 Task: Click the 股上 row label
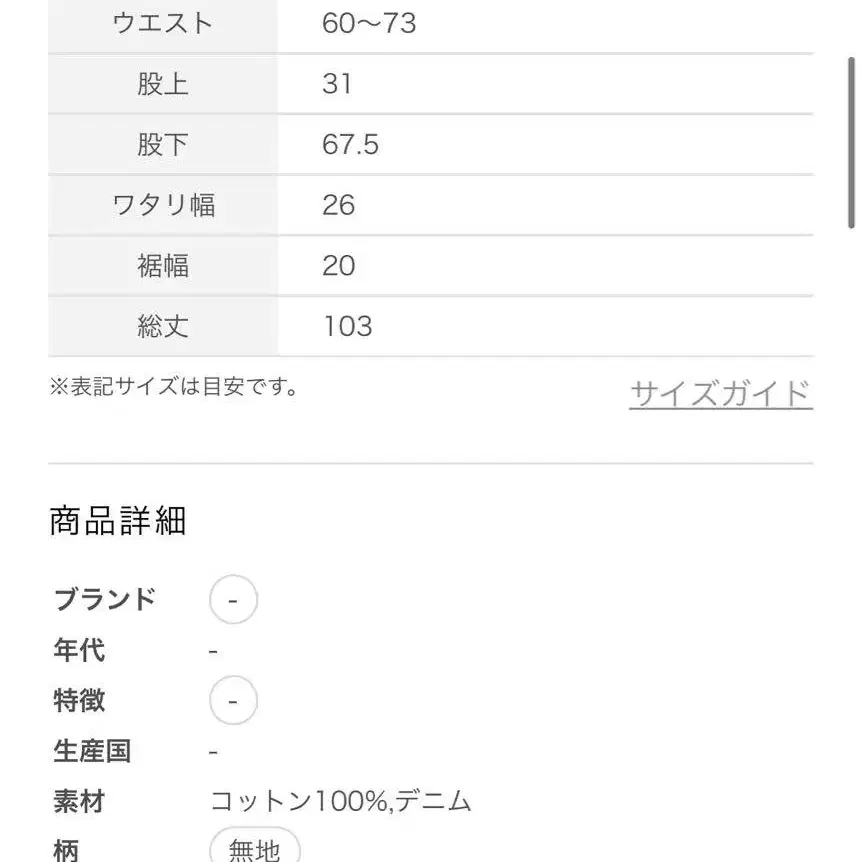(163, 84)
